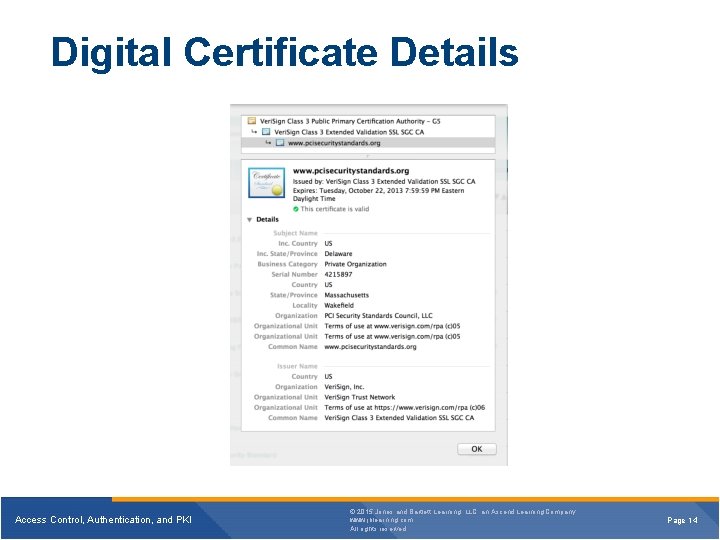Click the 'Issued by: VeriSign Class 3' line
The height and width of the screenshot is (540, 720).
click(384, 181)
